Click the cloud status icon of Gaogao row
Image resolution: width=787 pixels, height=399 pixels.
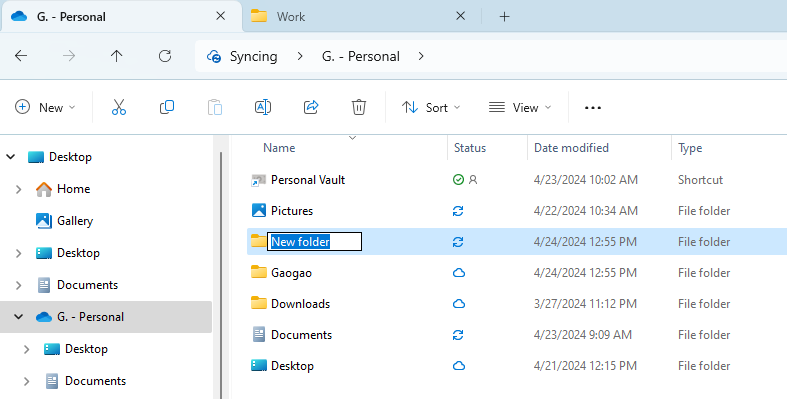pos(459,273)
